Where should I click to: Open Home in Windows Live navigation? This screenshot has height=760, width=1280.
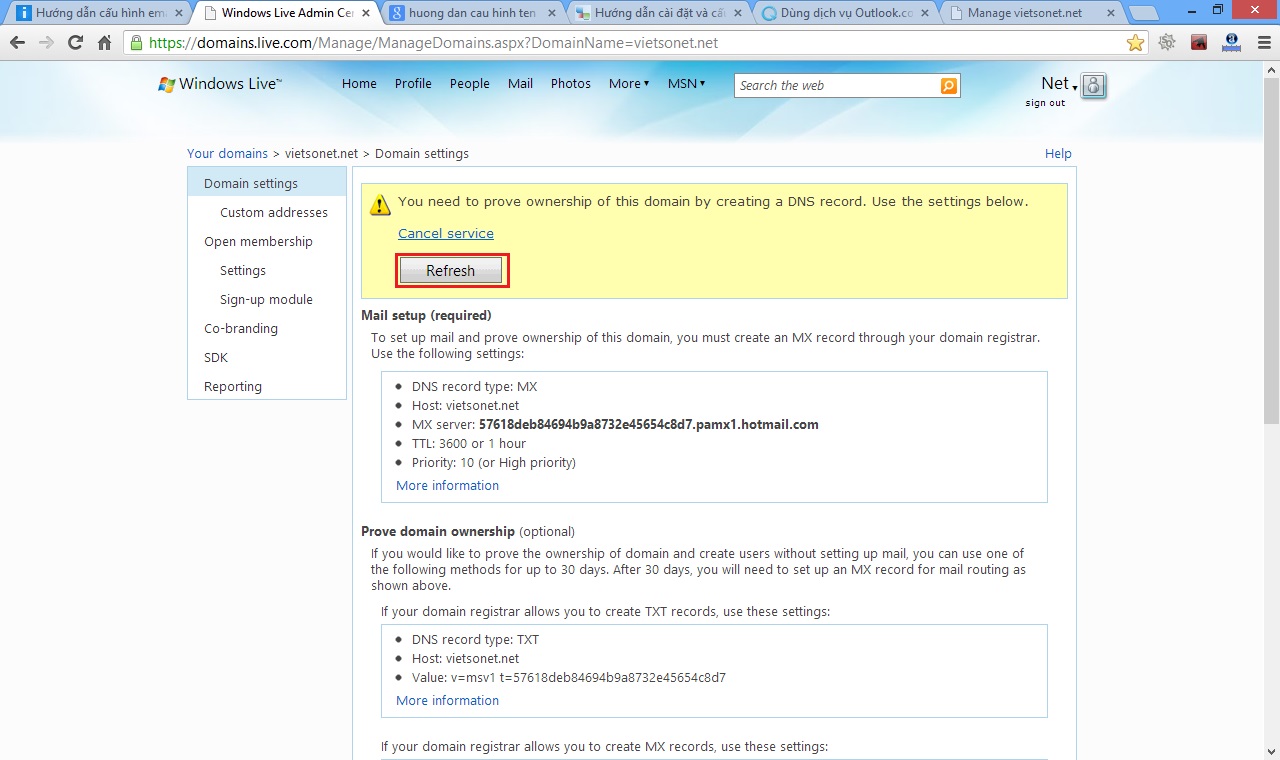(359, 84)
